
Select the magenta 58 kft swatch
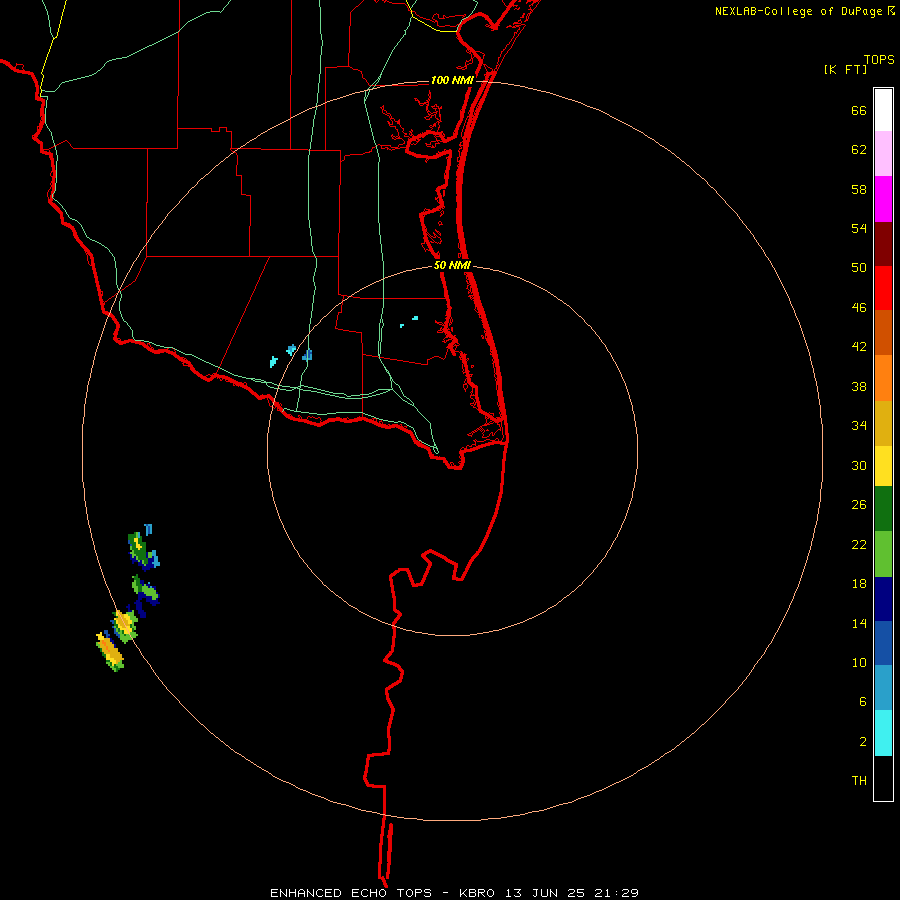tap(883, 199)
